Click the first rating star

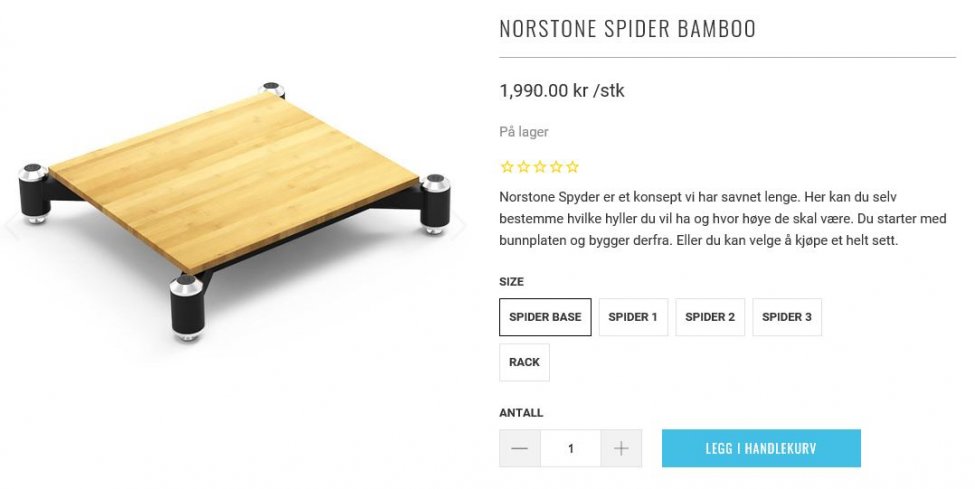coord(507,167)
